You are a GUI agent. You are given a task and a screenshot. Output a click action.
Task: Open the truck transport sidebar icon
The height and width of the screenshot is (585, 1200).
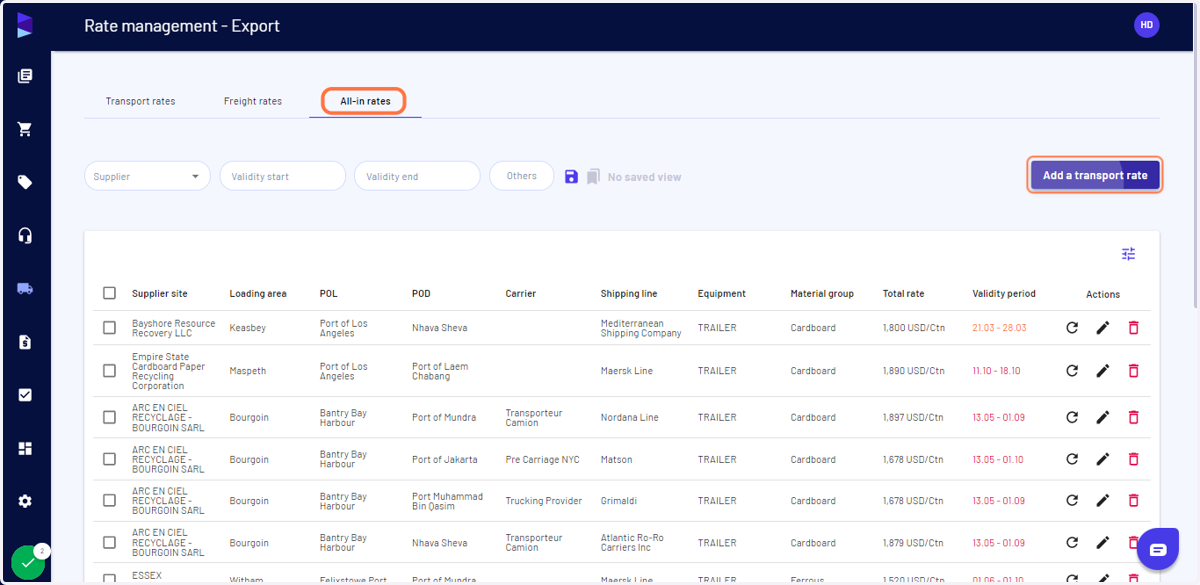(25, 288)
